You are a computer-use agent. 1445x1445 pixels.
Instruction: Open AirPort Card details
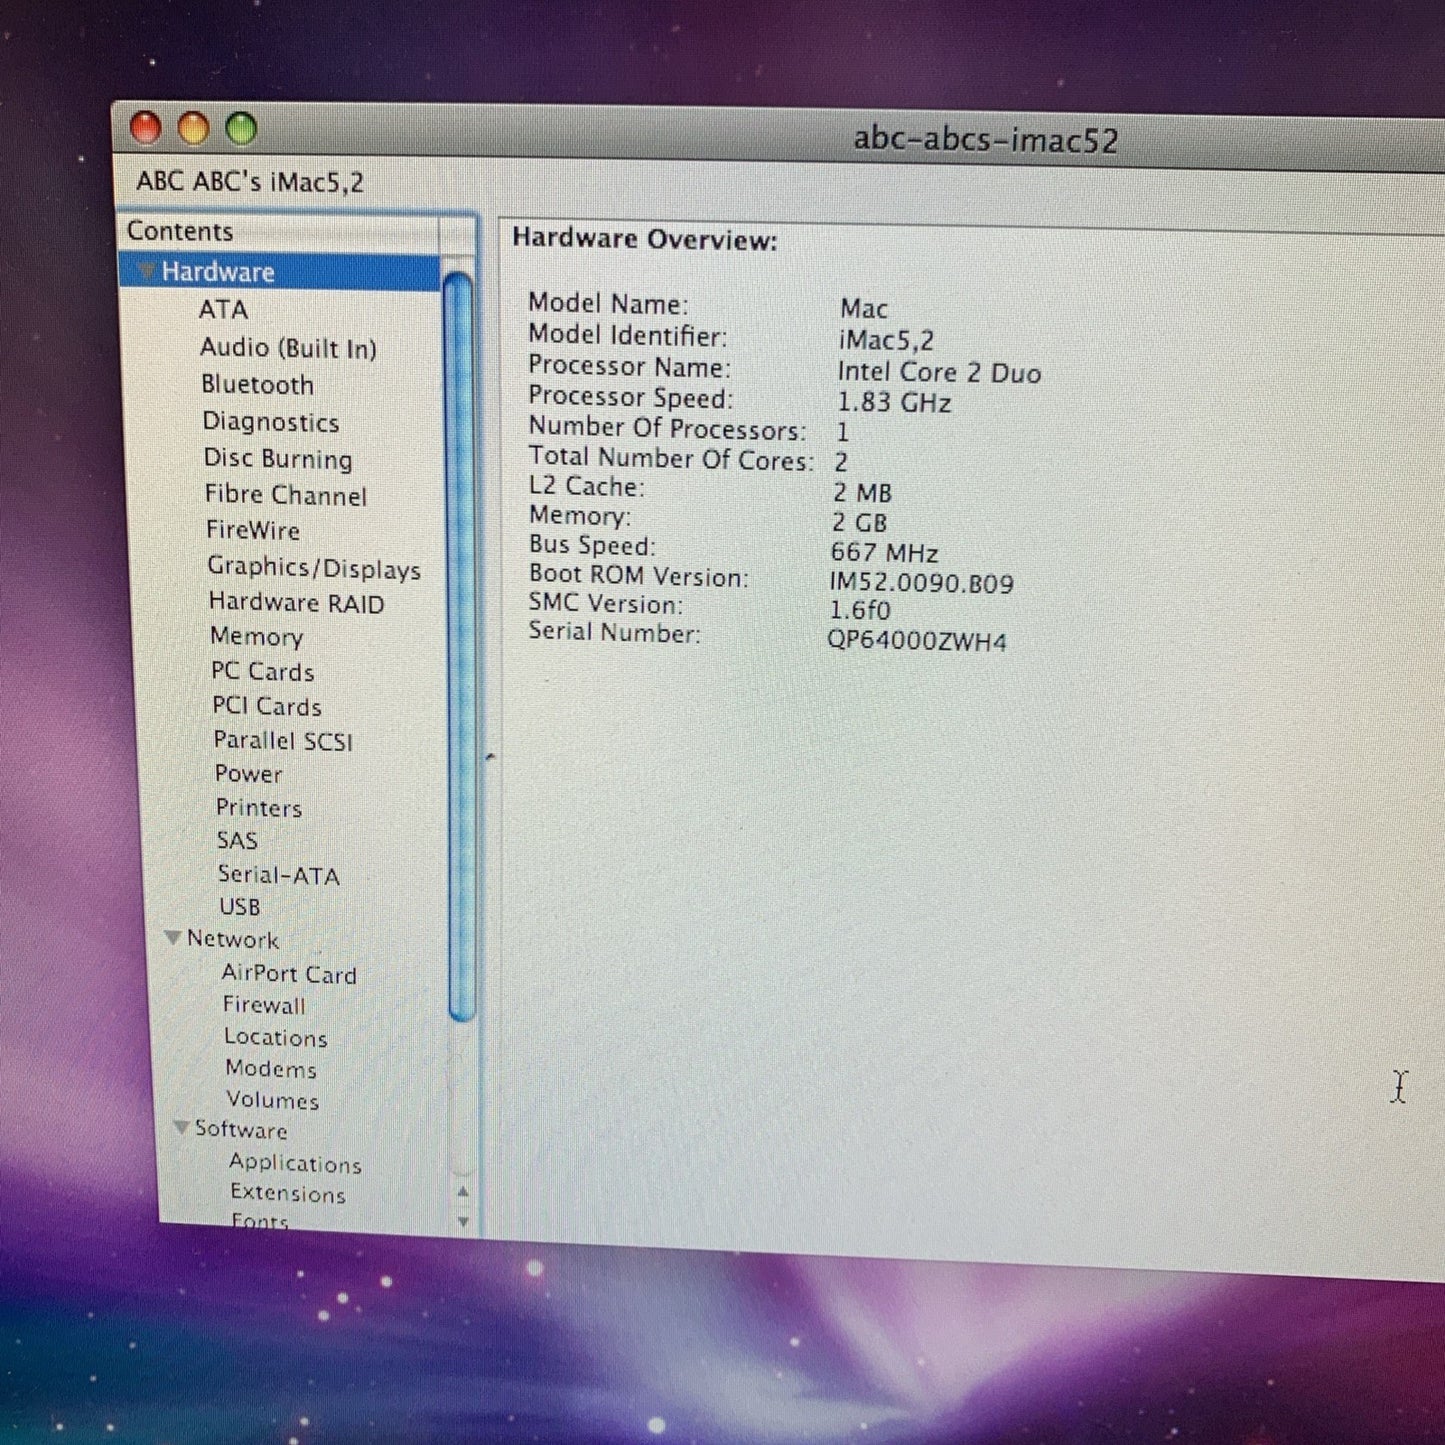coord(289,974)
